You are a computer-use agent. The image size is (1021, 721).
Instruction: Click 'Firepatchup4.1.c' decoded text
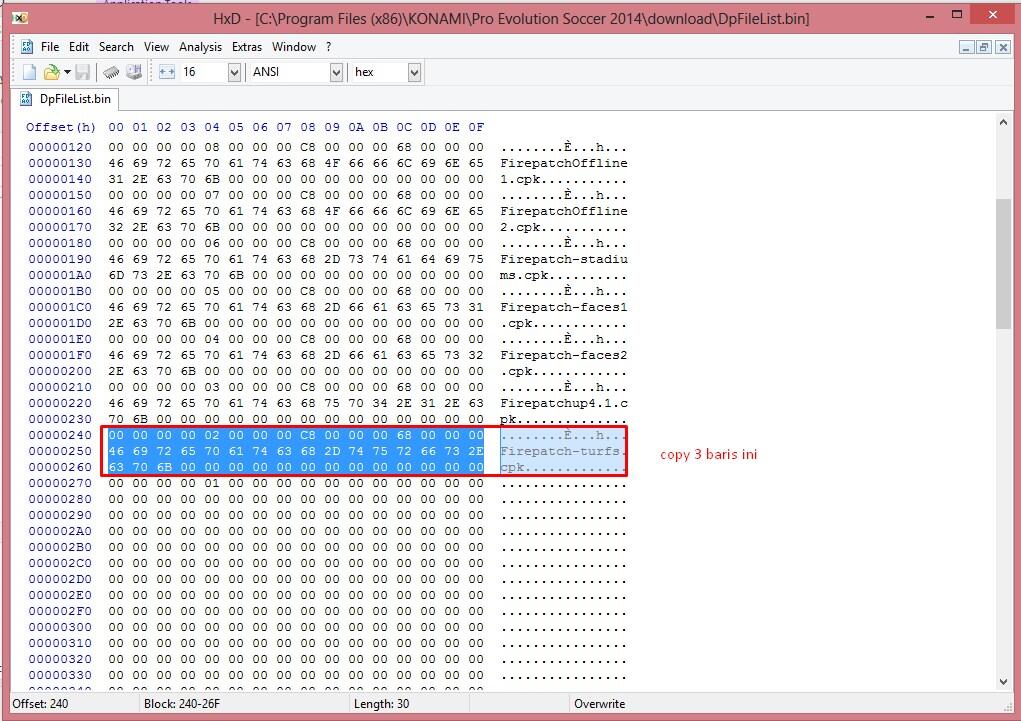pos(563,403)
